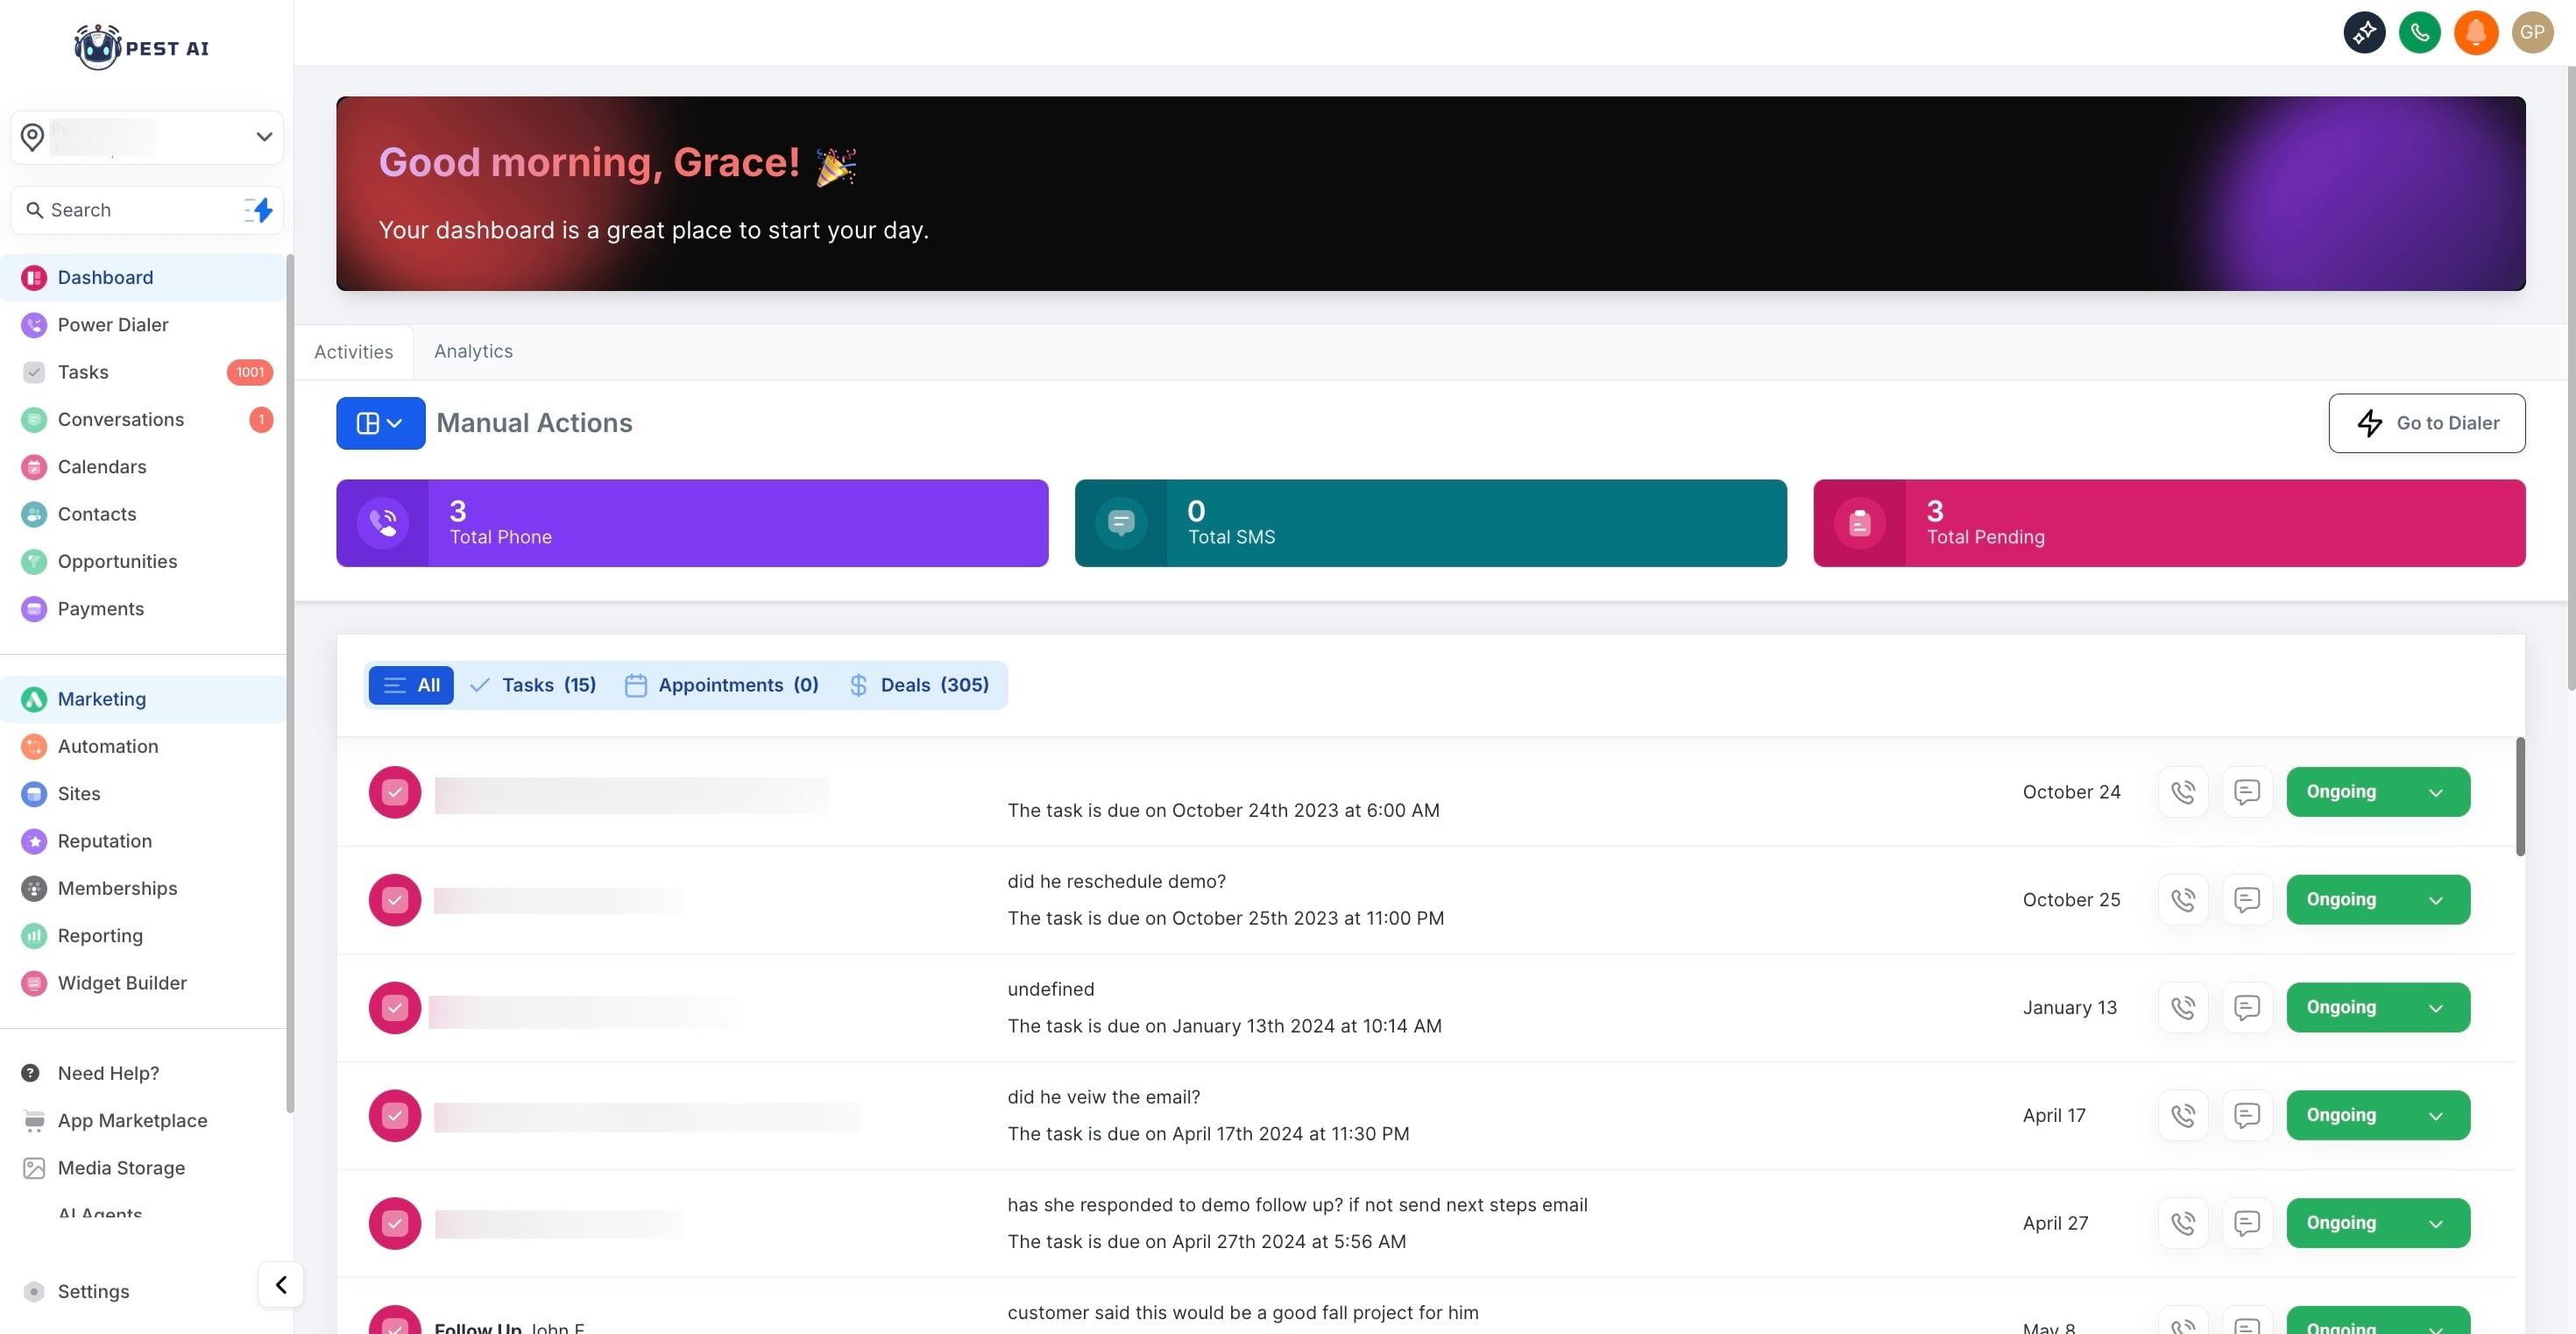Open the AI assistant sparkle icon
The height and width of the screenshot is (1334, 2576).
(2364, 33)
